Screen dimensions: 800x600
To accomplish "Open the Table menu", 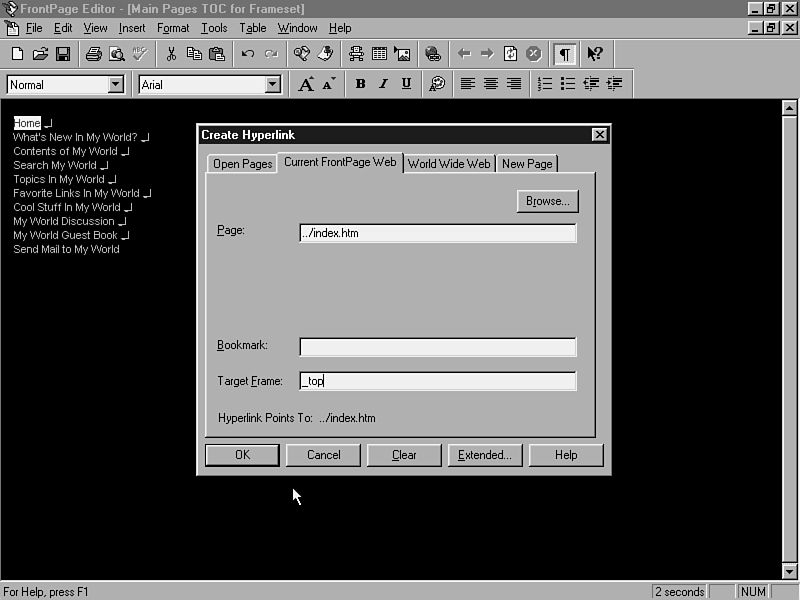I will 252,28.
